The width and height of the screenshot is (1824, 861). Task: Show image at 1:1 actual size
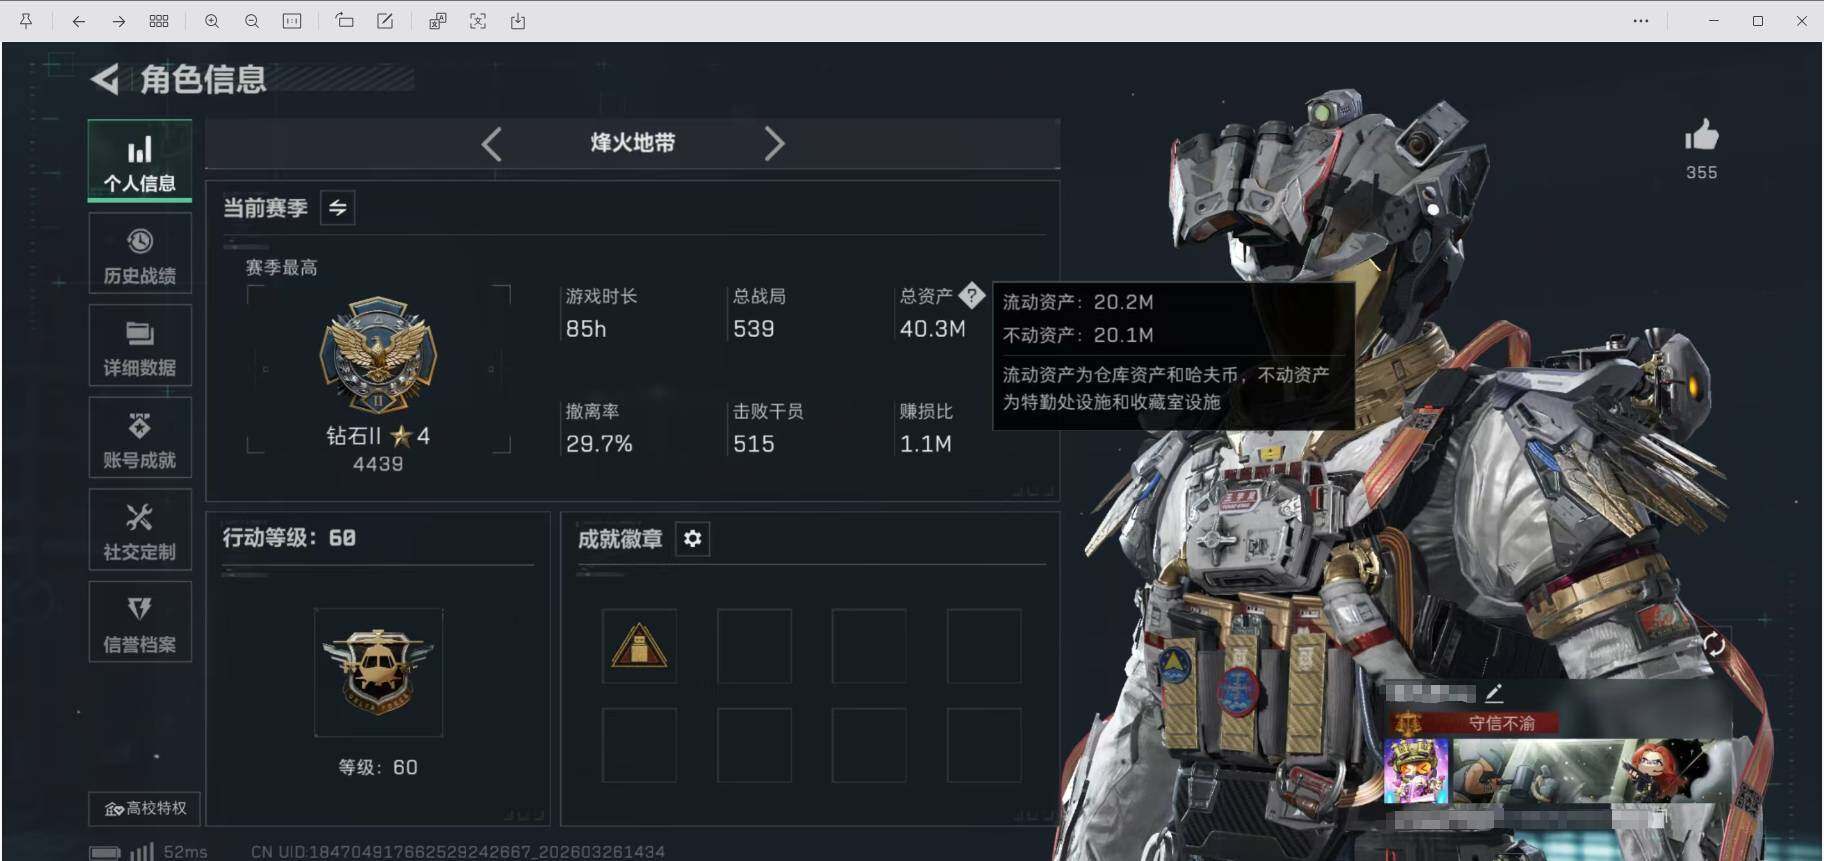[292, 21]
